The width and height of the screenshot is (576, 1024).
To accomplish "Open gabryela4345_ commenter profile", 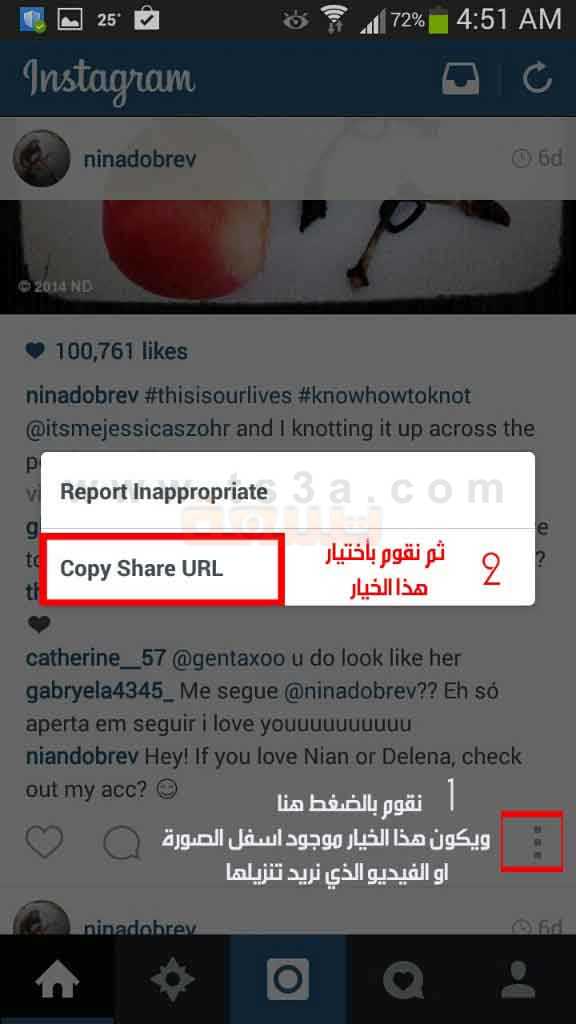I will 99,690.
